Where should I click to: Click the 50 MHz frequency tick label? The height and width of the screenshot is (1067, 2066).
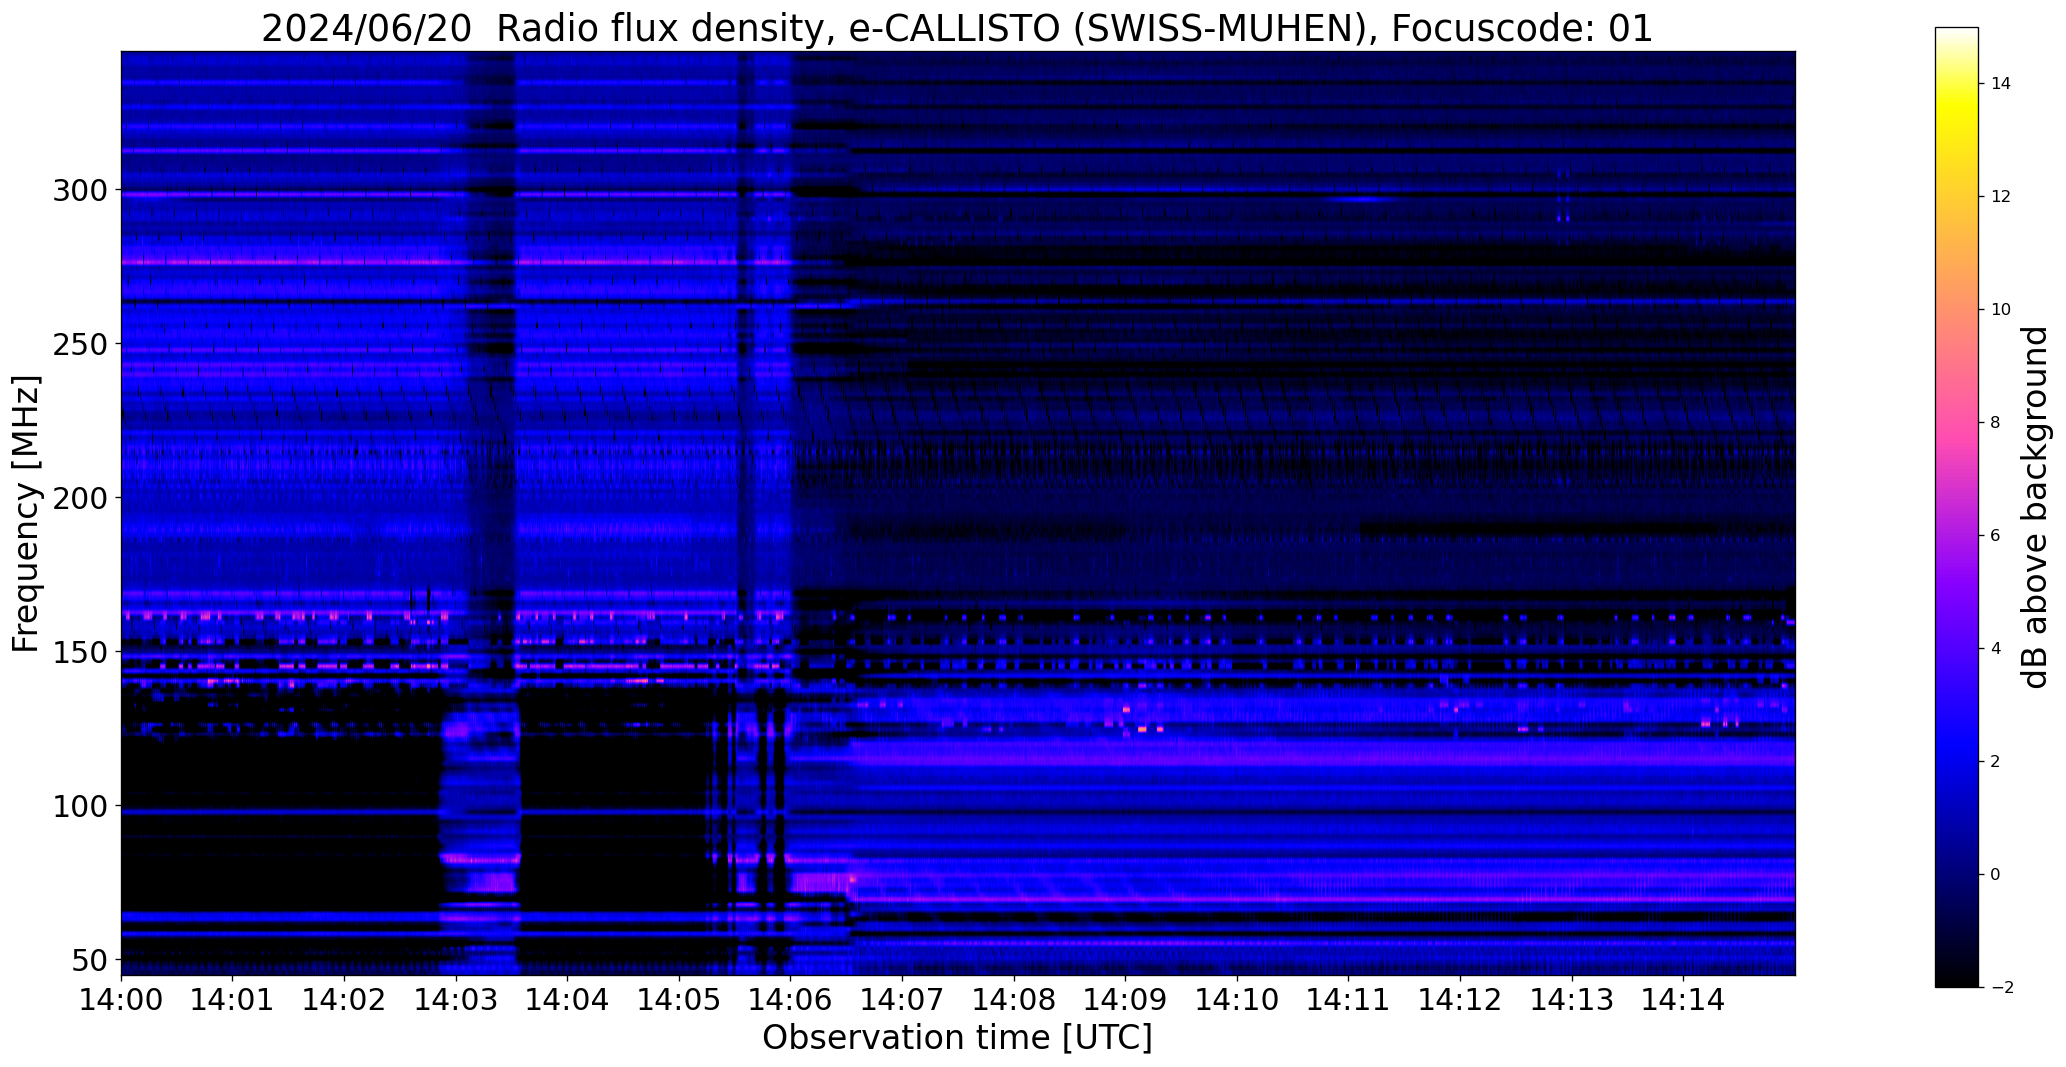pos(88,960)
